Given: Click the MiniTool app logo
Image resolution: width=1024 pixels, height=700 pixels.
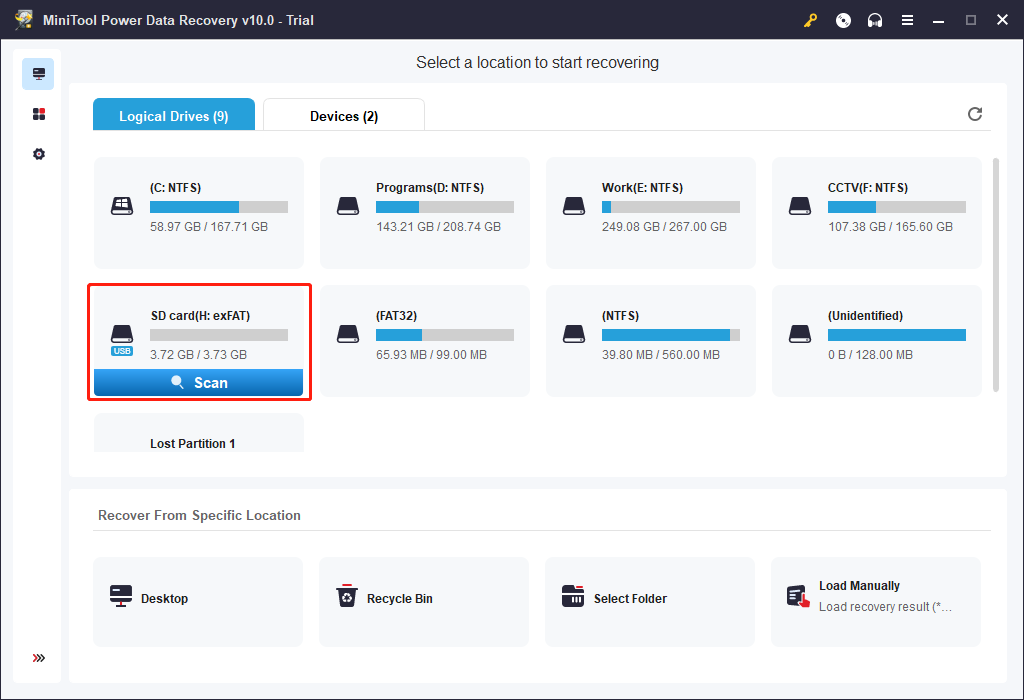Looking at the screenshot, I should pyautogui.click(x=24, y=20).
